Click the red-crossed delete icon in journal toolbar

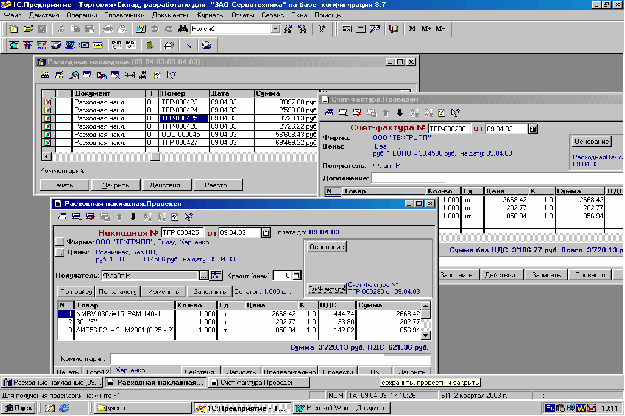(x=116, y=75)
